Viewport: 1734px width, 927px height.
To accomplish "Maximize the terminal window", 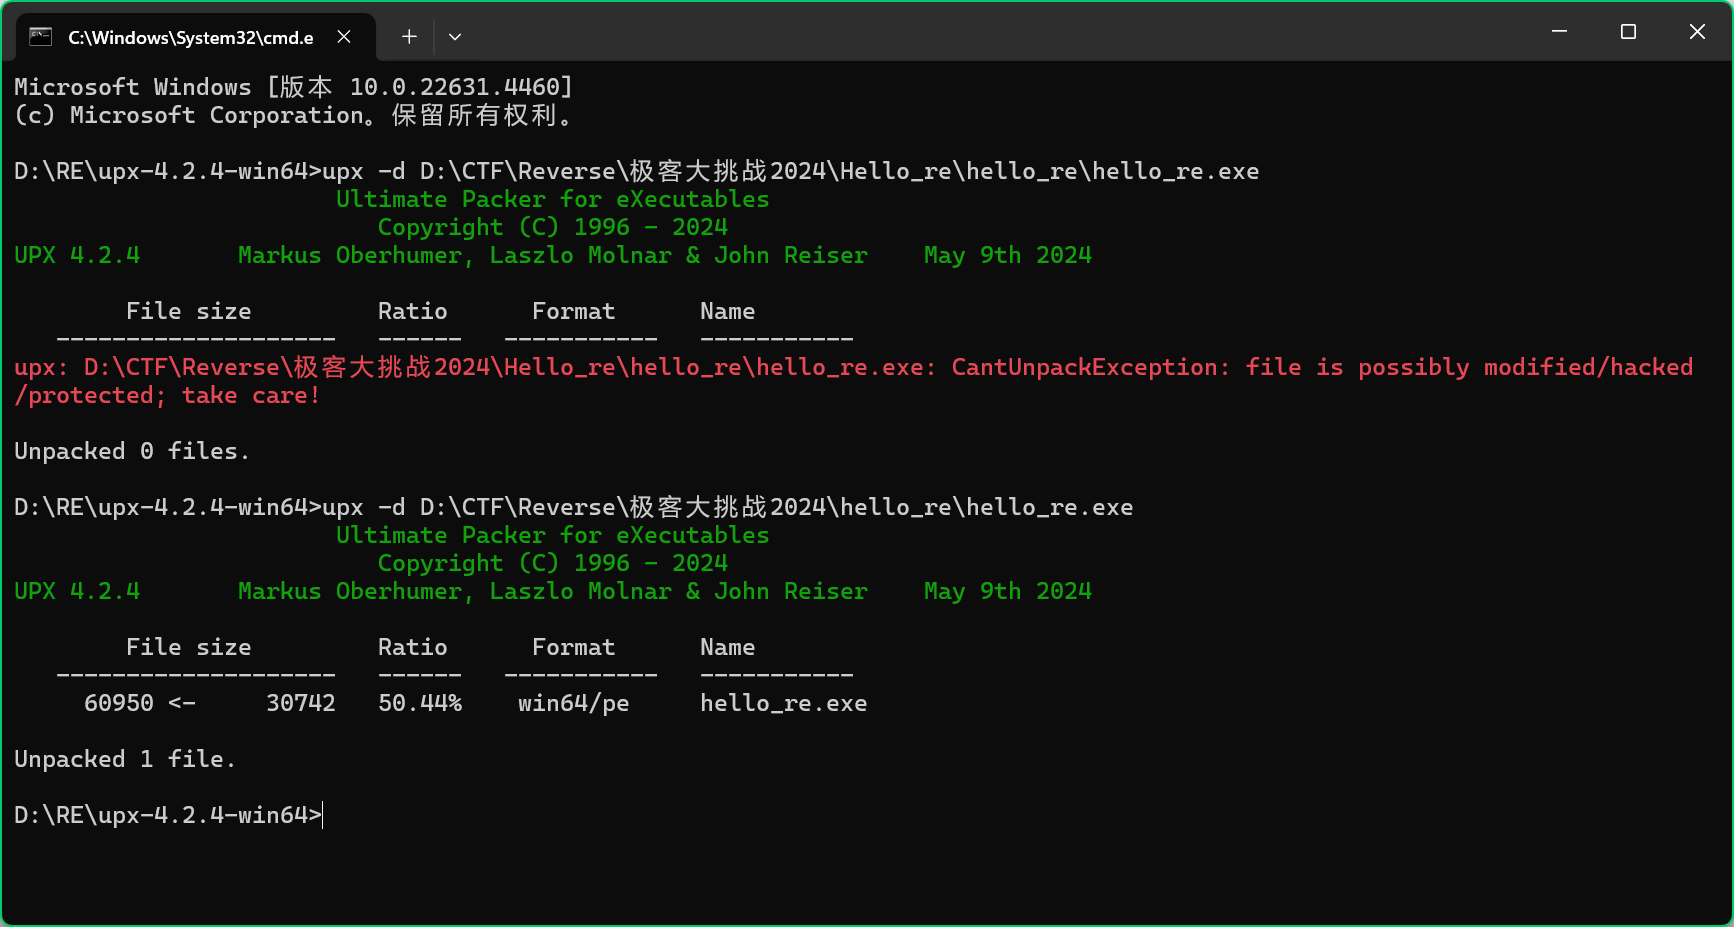I will pyautogui.click(x=1628, y=32).
